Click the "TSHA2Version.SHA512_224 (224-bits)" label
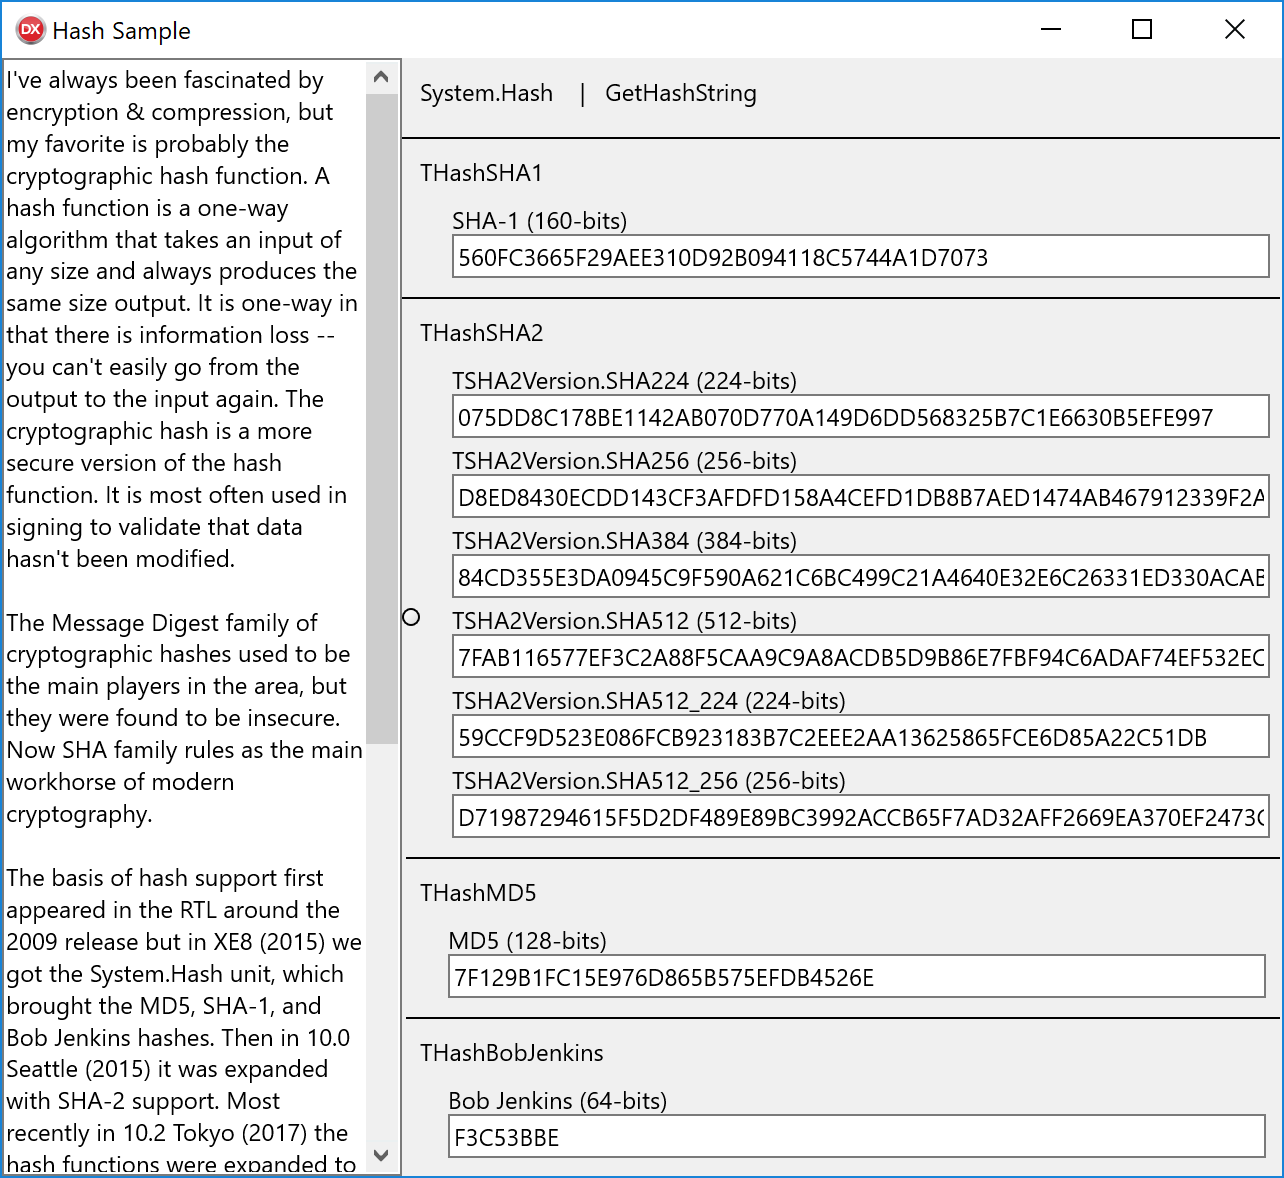 click(x=649, y=701)
